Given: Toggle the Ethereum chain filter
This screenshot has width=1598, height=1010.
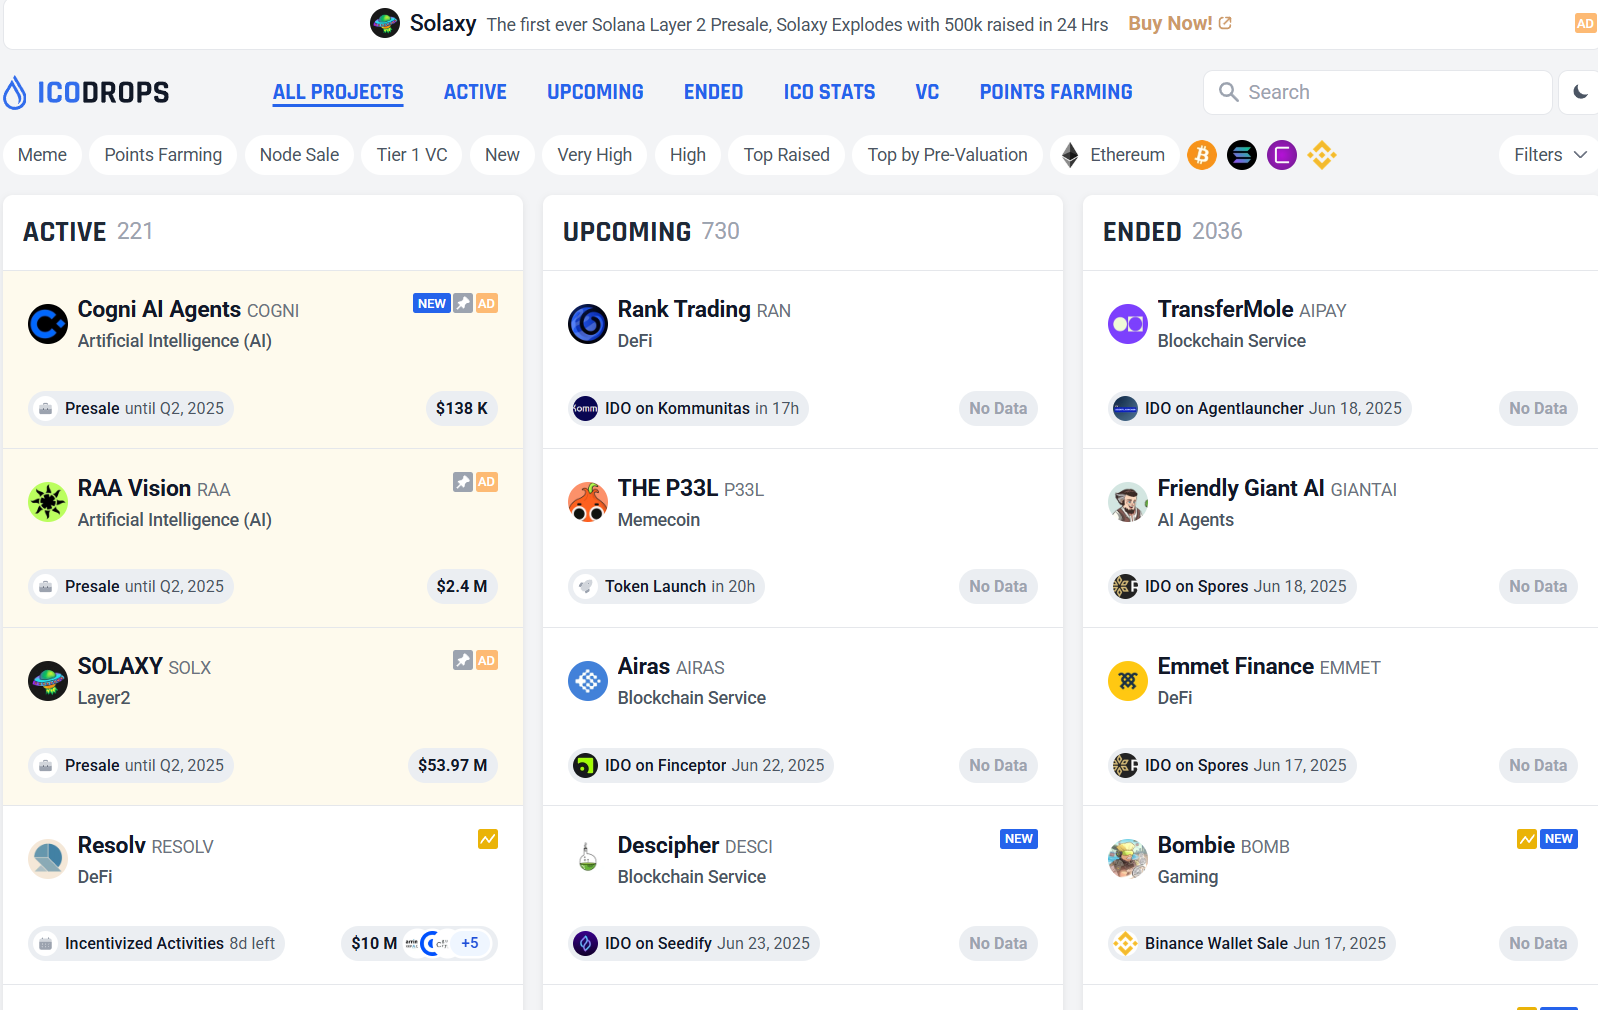Looking at the screenshot, I should 1114,155.
